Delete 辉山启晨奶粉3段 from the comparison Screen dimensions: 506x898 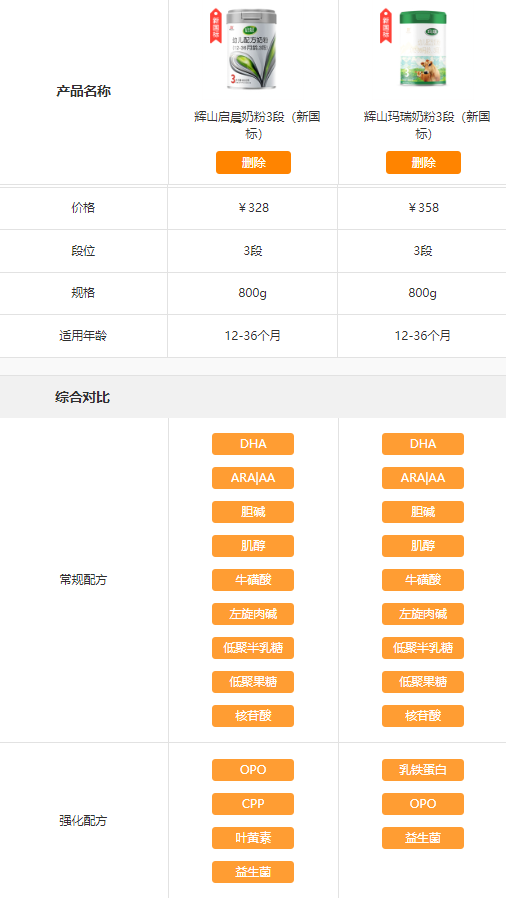point(253,163)
